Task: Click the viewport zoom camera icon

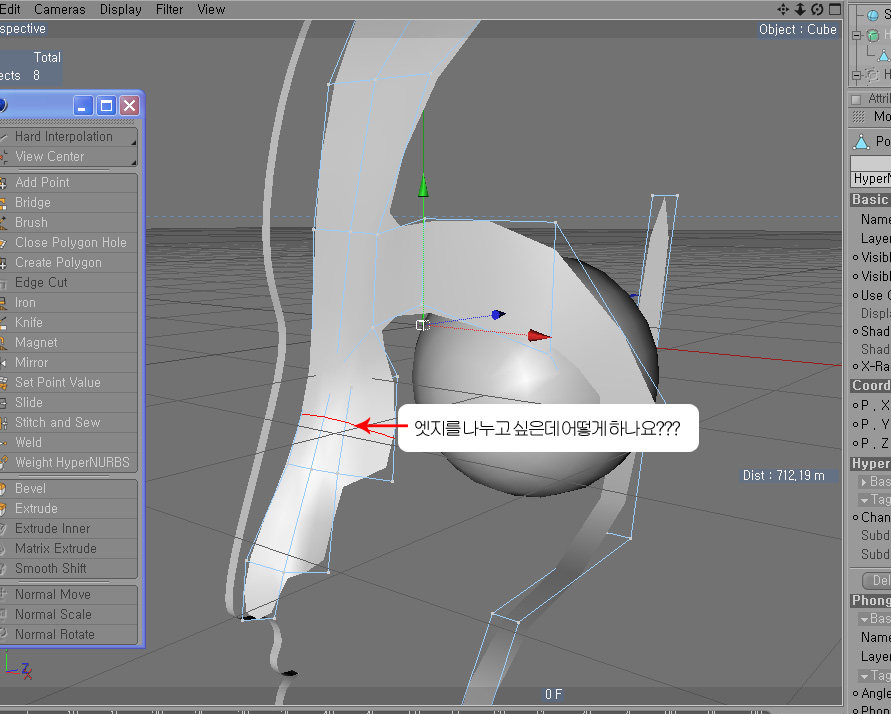Action: 800,9
